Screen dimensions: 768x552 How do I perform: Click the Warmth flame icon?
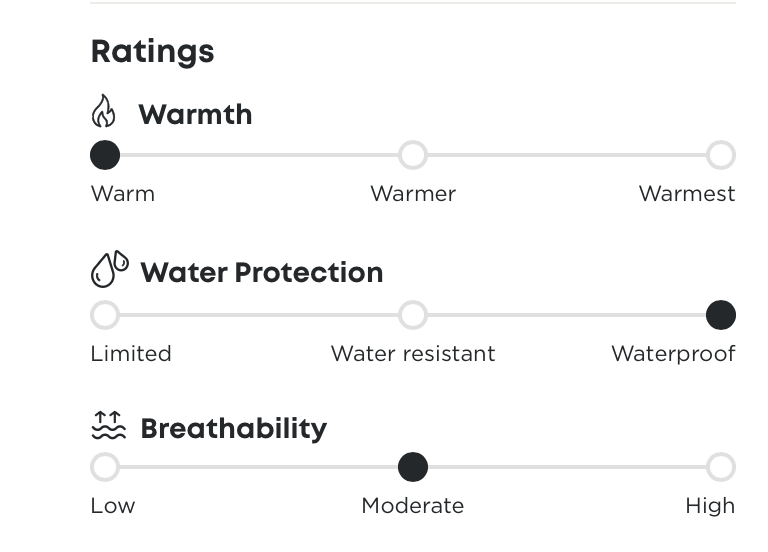104,112
